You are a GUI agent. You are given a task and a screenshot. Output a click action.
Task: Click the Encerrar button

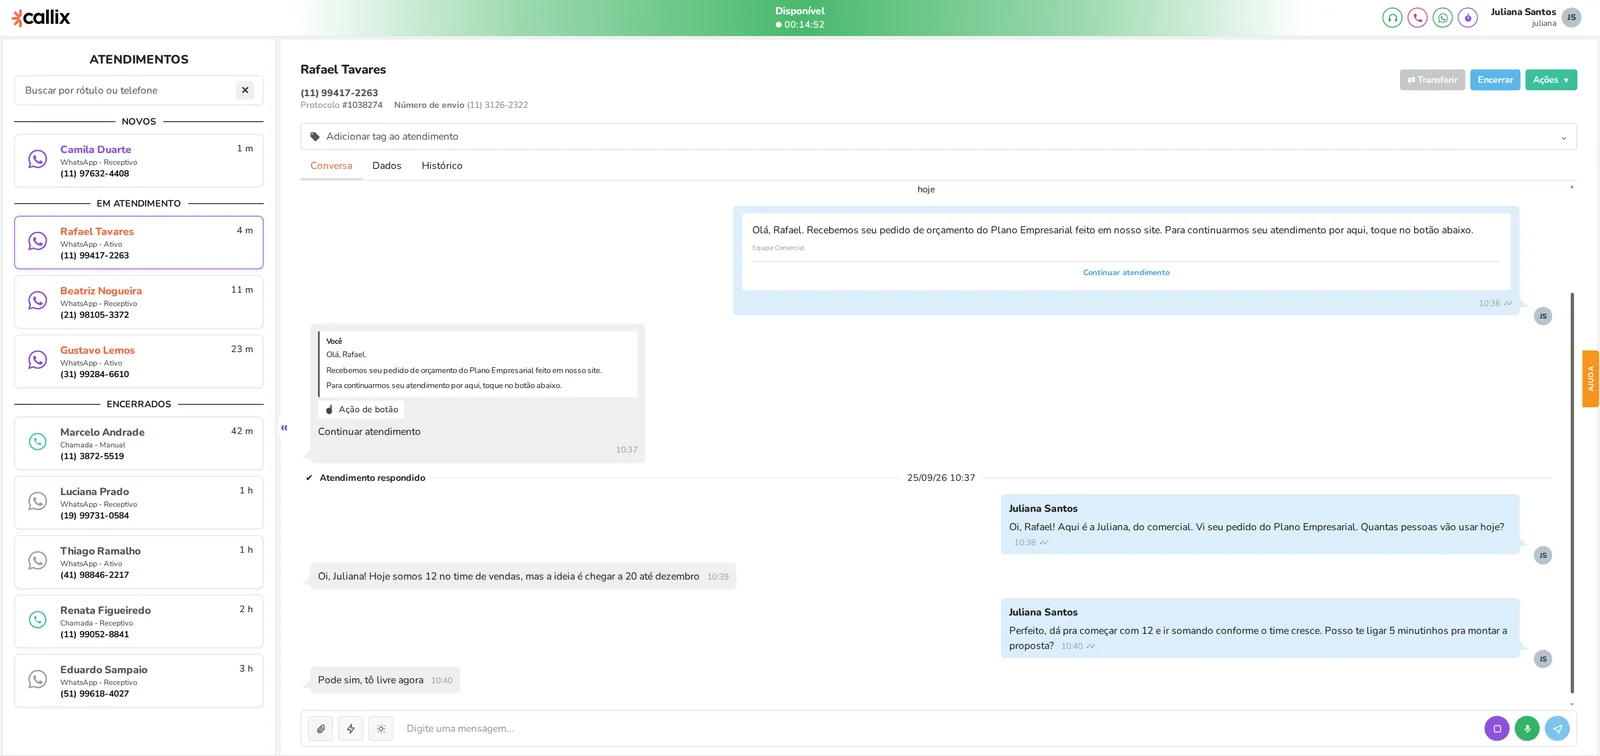point(1495,80)
